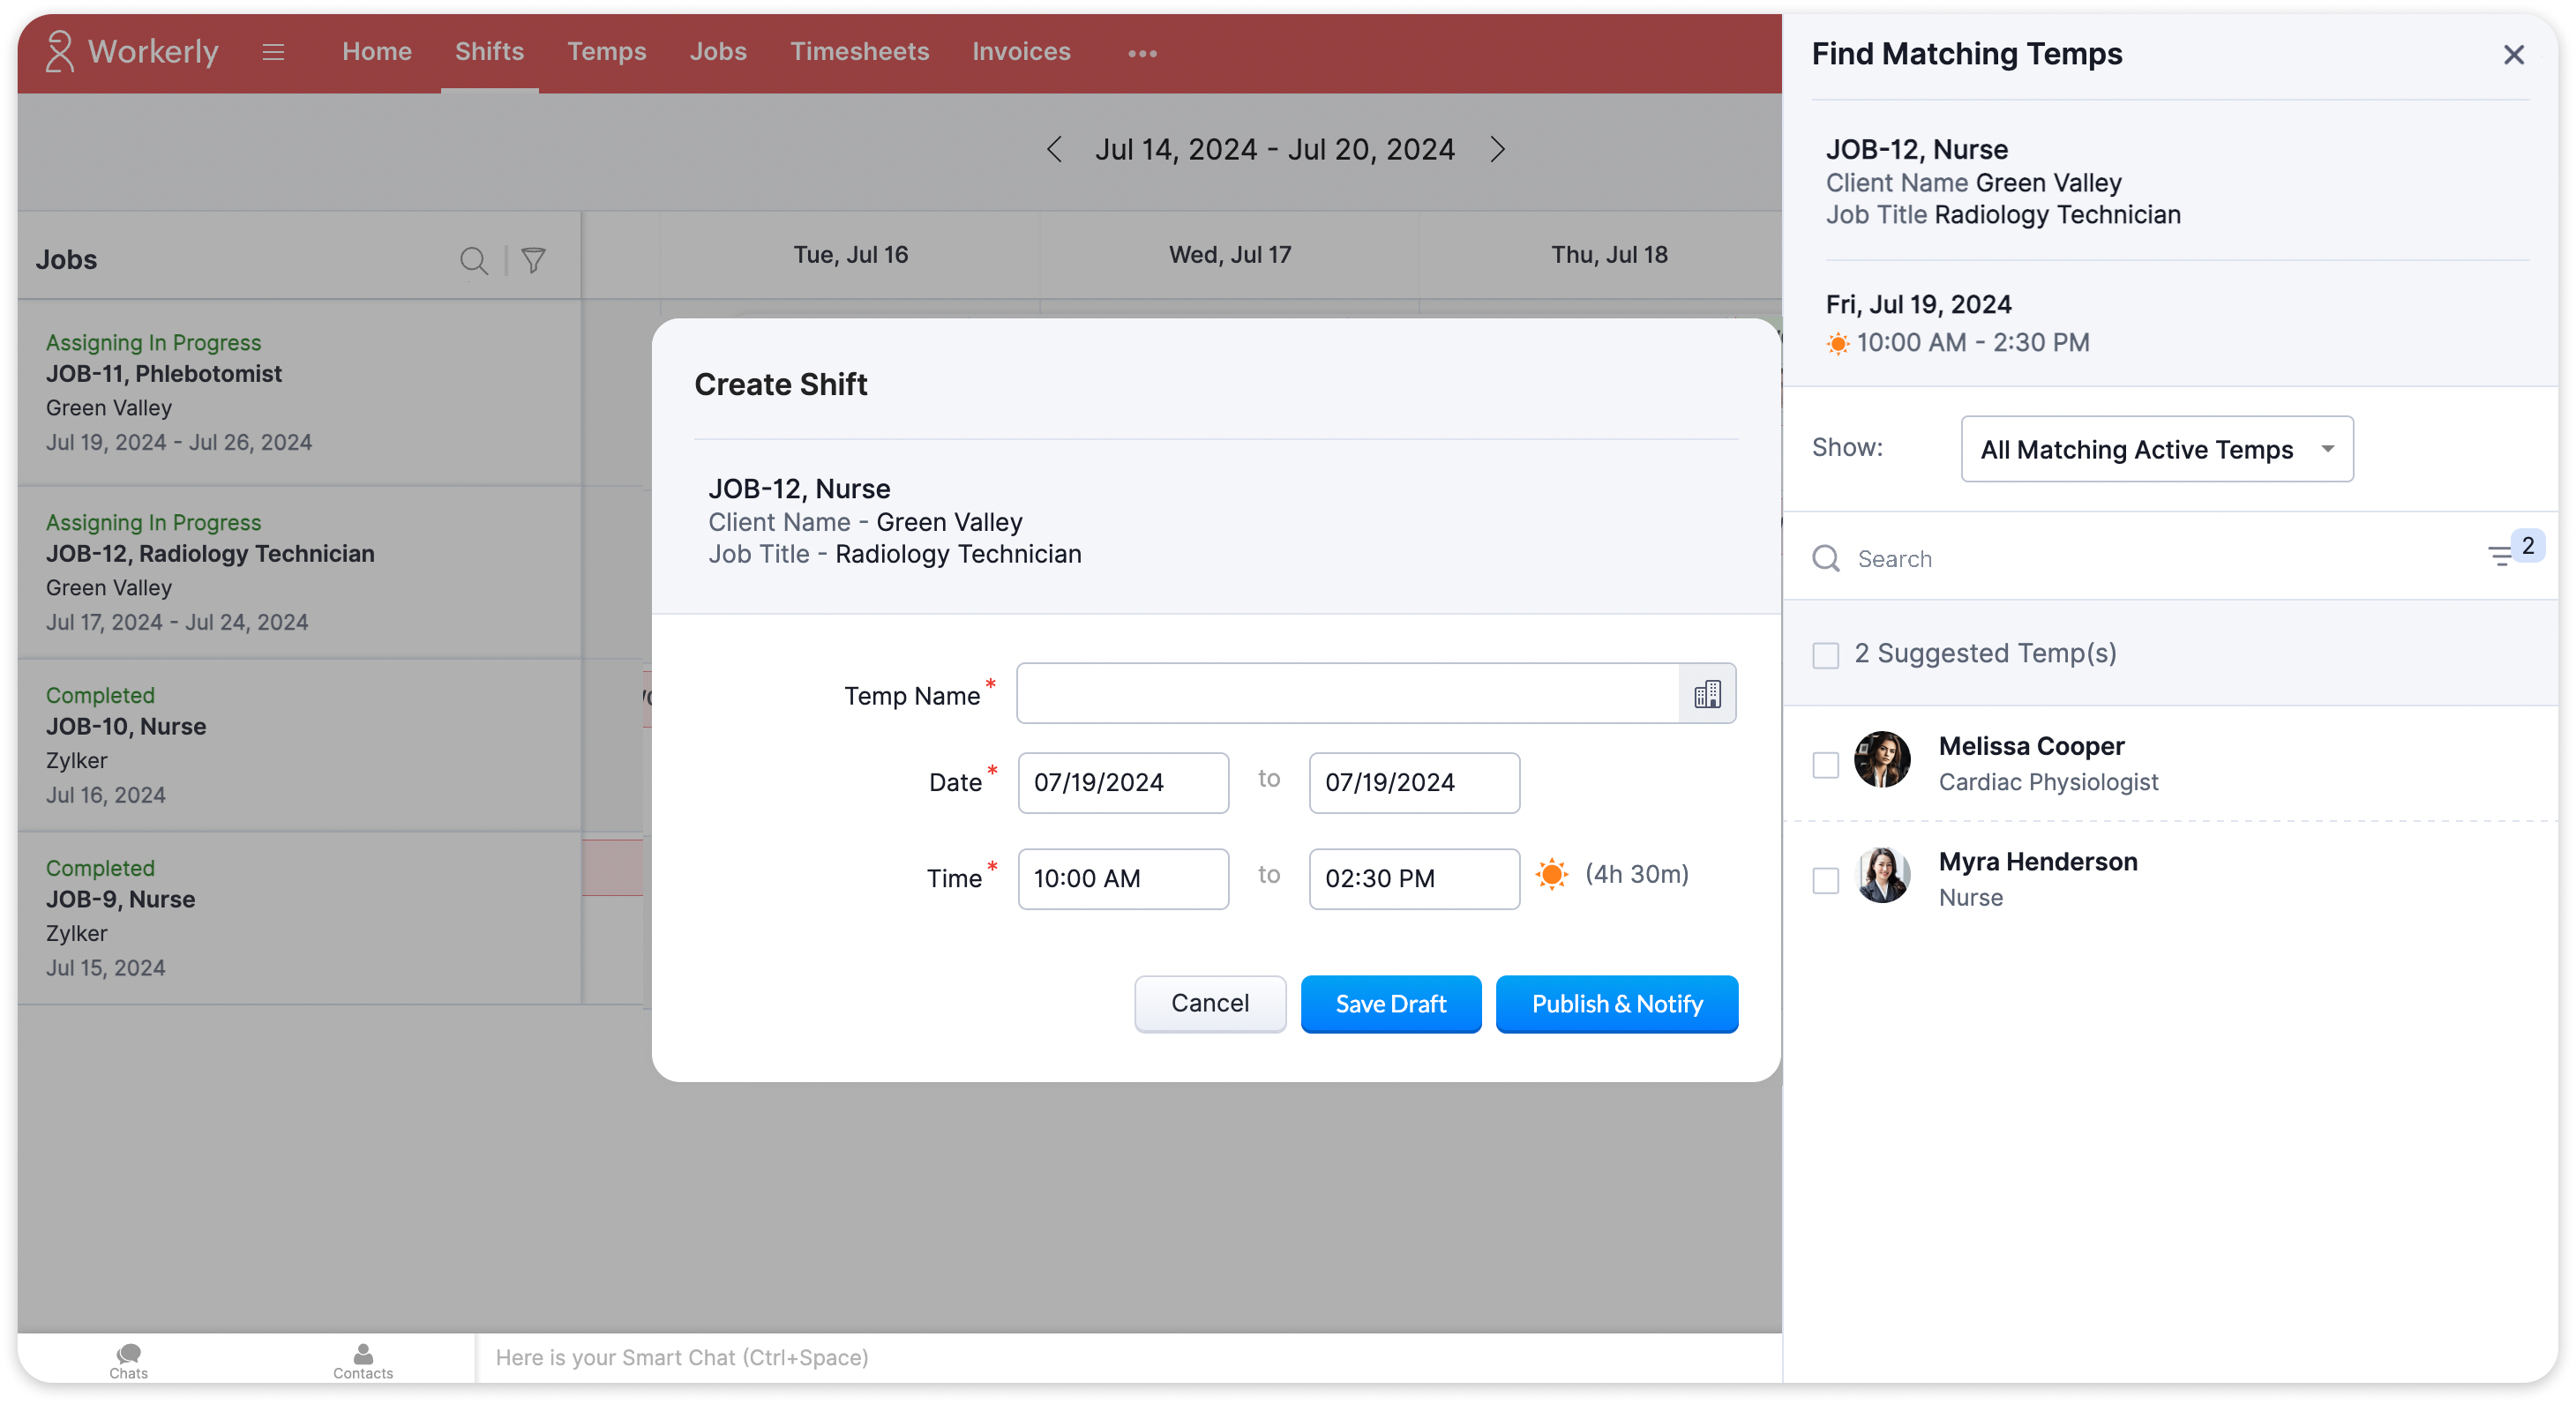Open Contacts at the bottom bar

[x=363, y=1360]
